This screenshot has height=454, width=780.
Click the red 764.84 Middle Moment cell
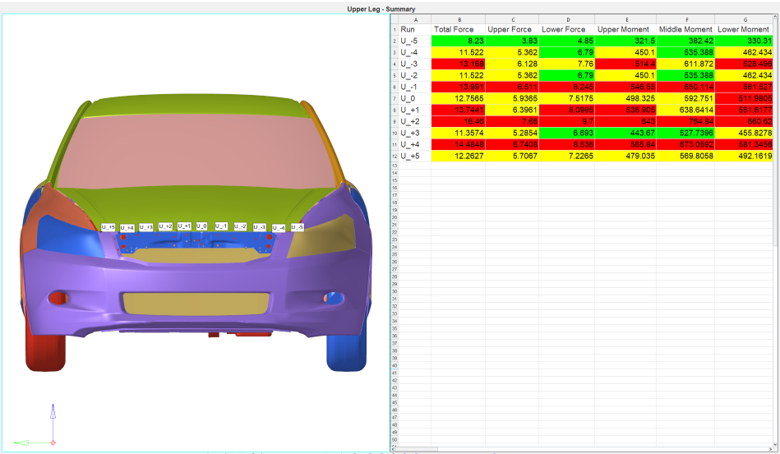click(x=685, y=121)
